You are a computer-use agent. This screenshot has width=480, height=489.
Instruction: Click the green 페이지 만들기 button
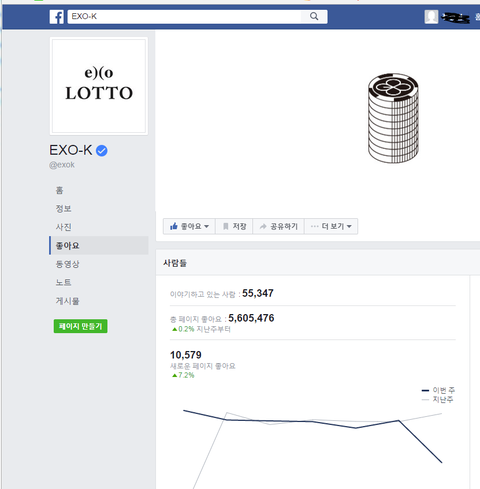point(80,326)
